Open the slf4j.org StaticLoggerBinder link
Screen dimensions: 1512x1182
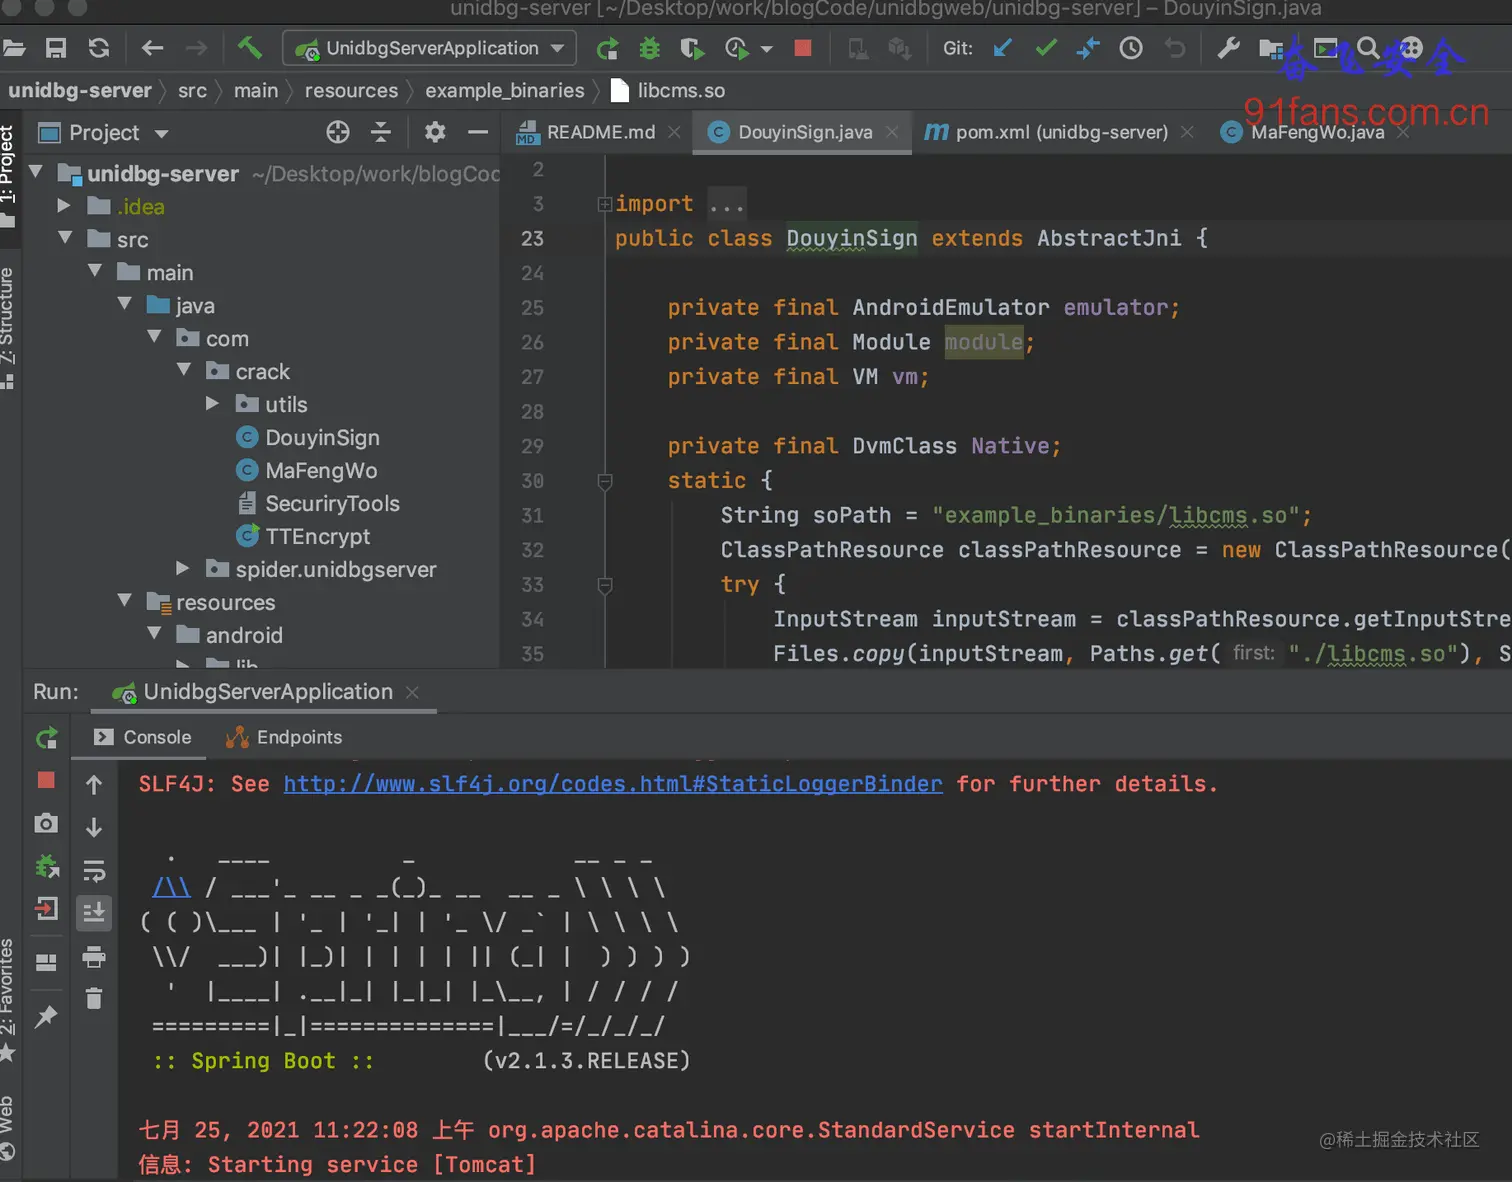[x=612, y=784]
